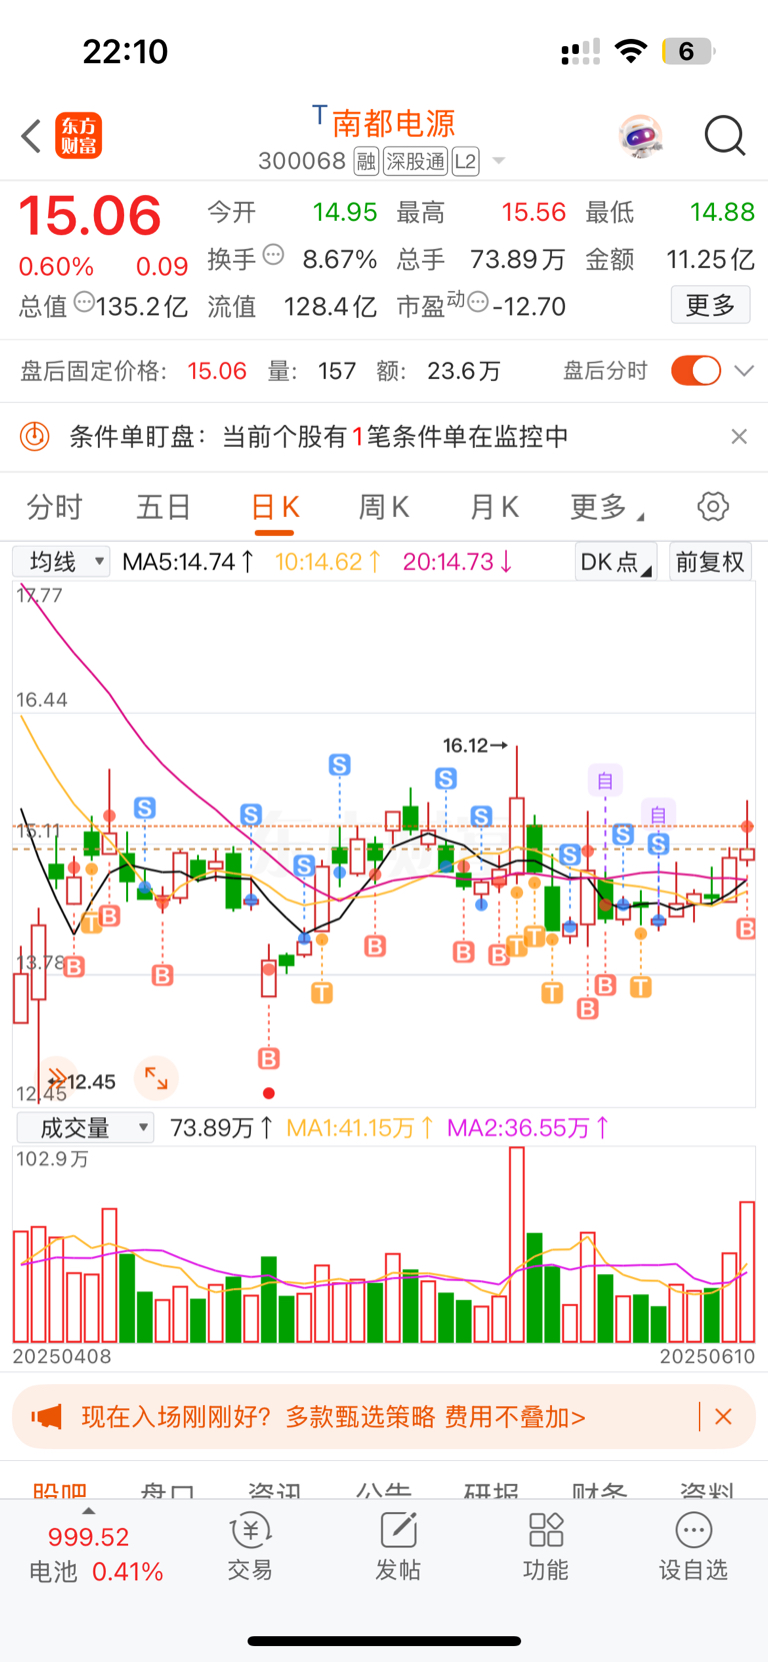Tap the 总手 73.89万 value
The width and height of the screenshot is (768, 1663).
pos(517,259)
